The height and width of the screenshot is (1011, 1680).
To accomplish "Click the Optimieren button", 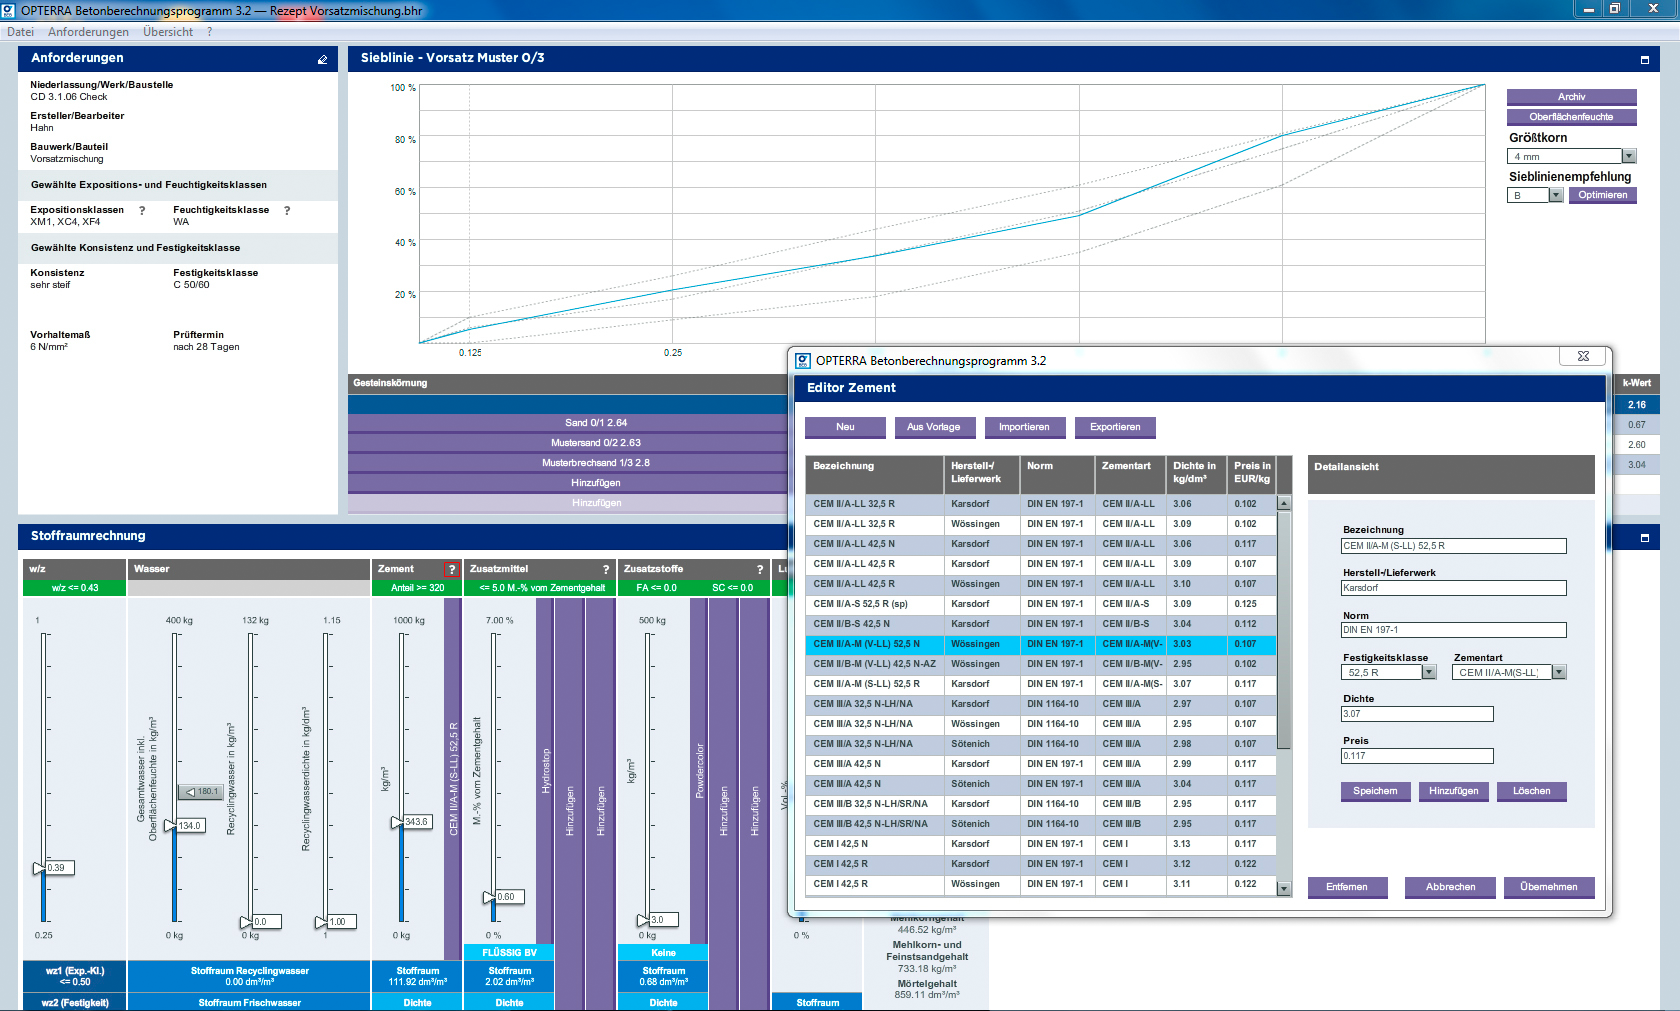I will [1602, 195].
